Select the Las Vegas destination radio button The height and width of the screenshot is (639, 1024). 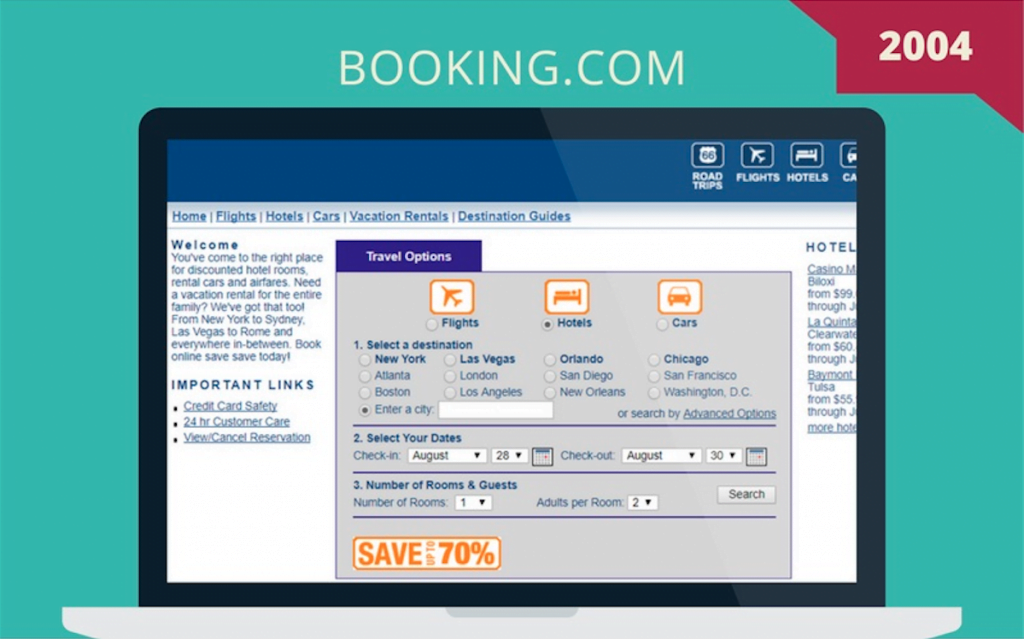450,359
